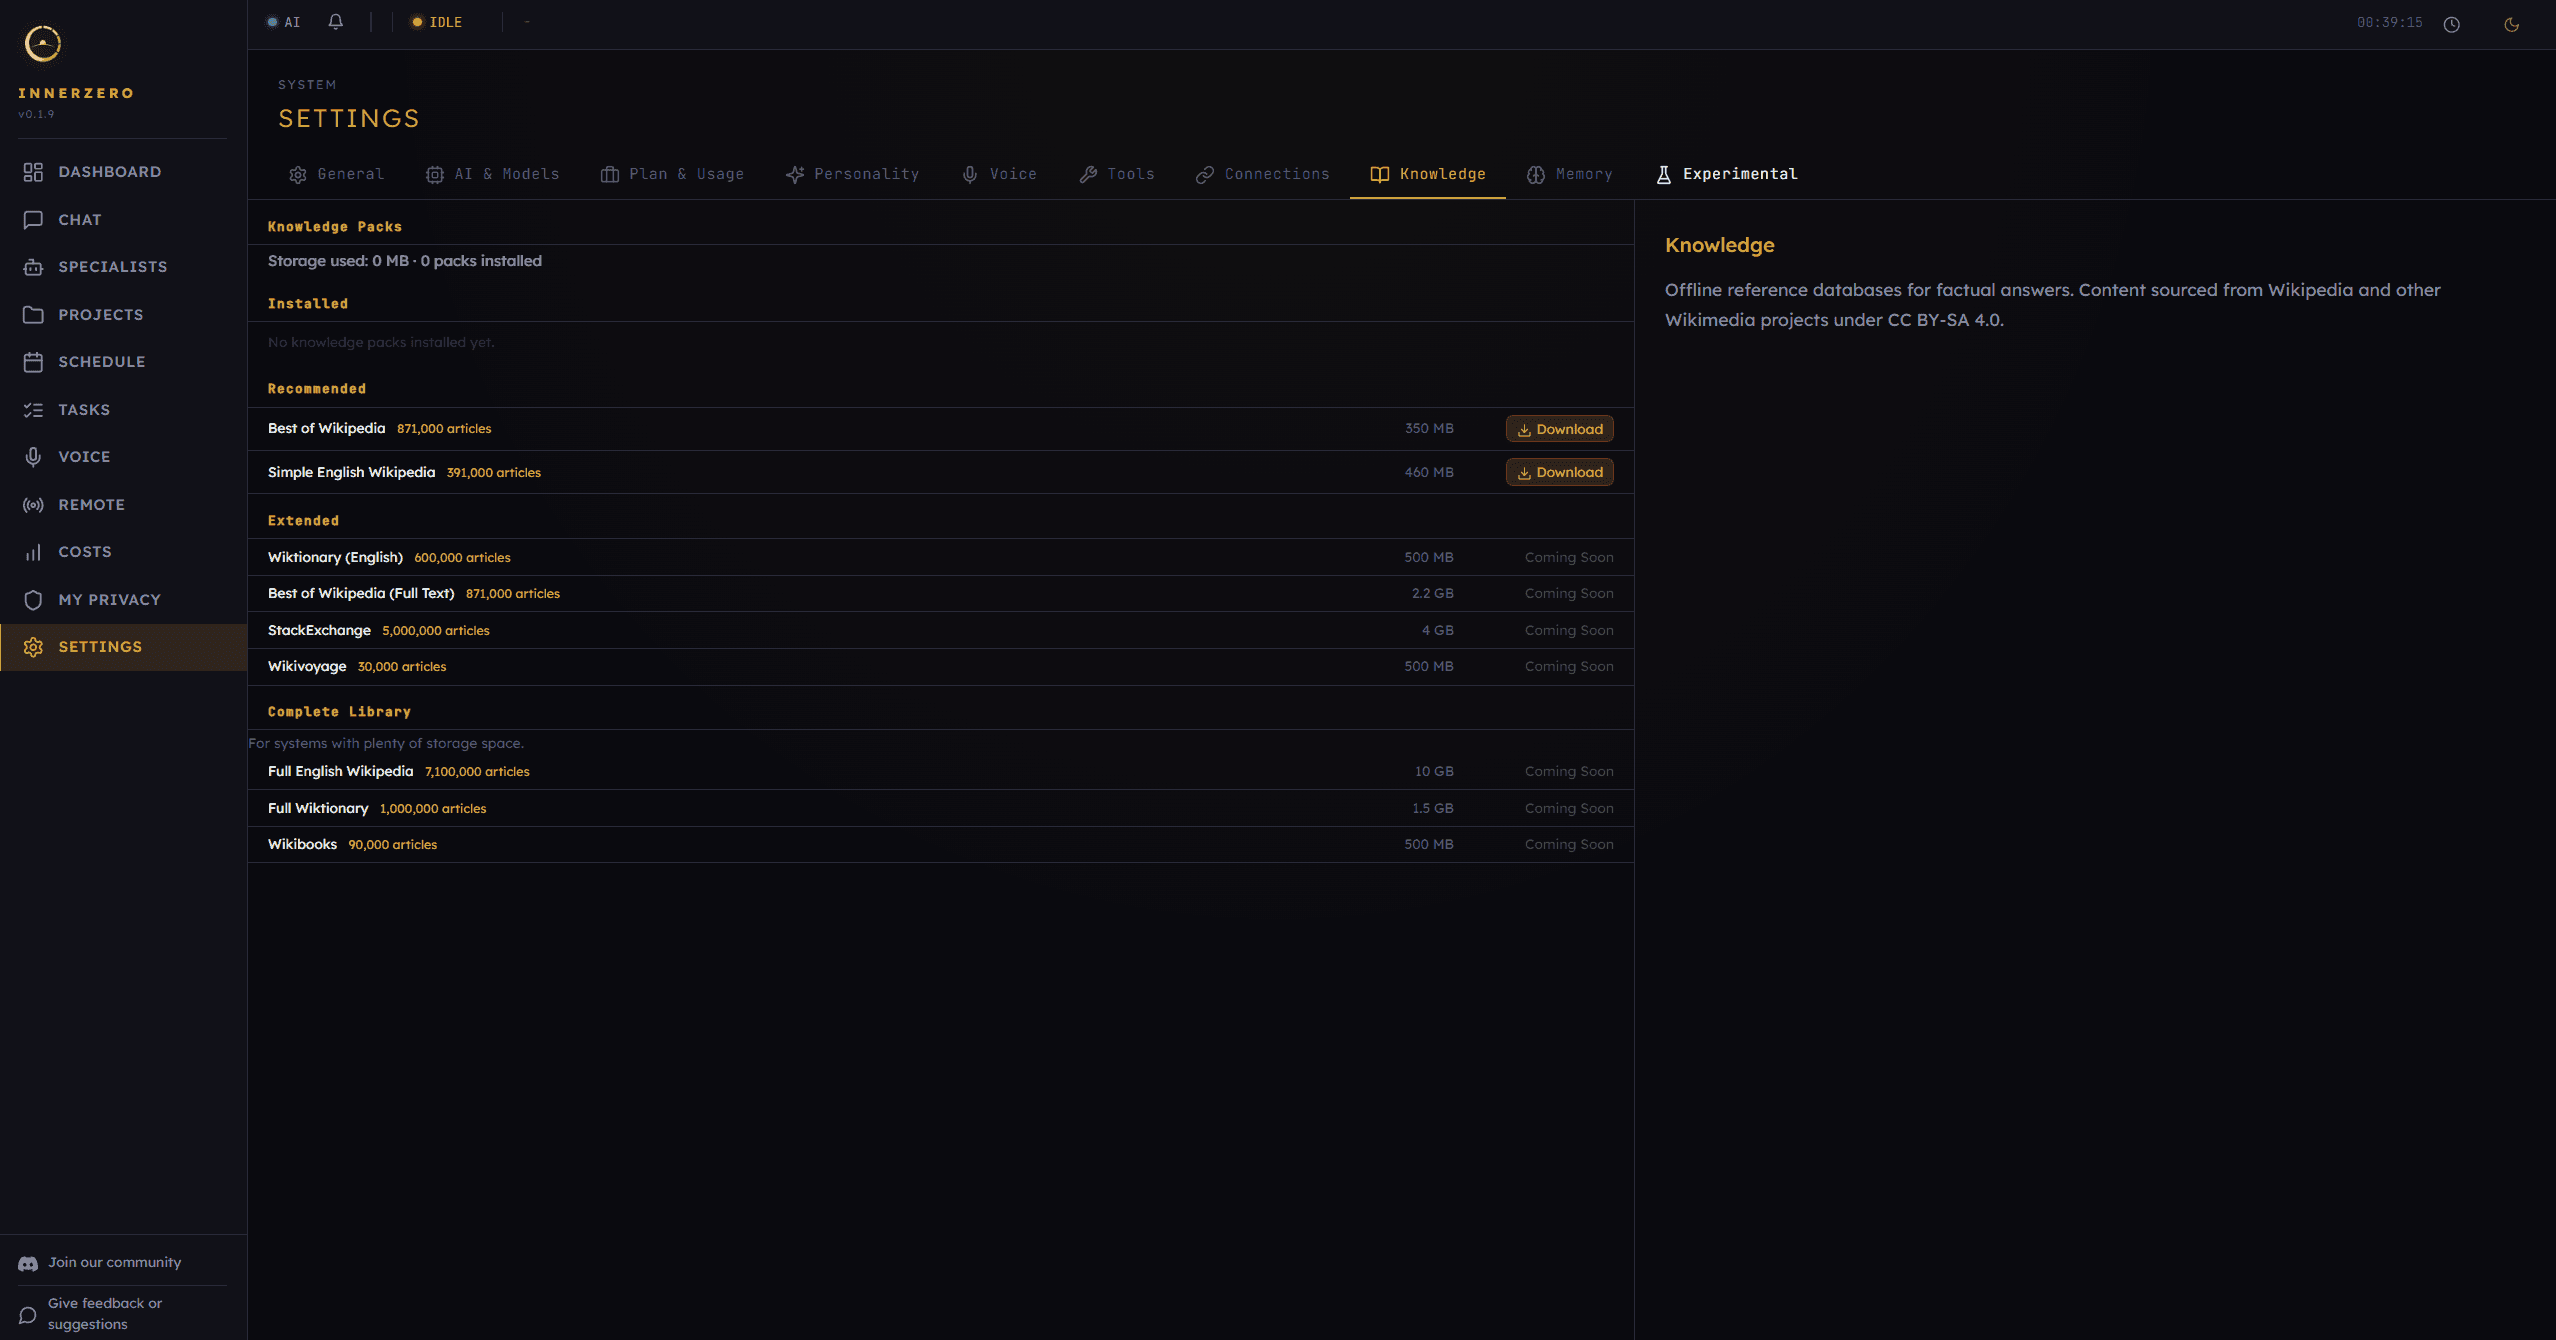Go to the My Privacy page
2556x1340 pixels.
point(110,600)
